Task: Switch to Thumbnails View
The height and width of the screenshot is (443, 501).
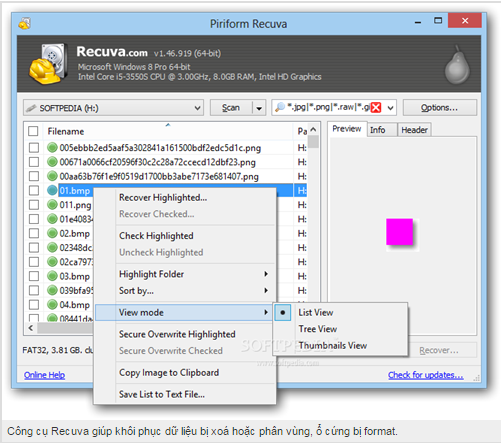Action: point(340,346)
